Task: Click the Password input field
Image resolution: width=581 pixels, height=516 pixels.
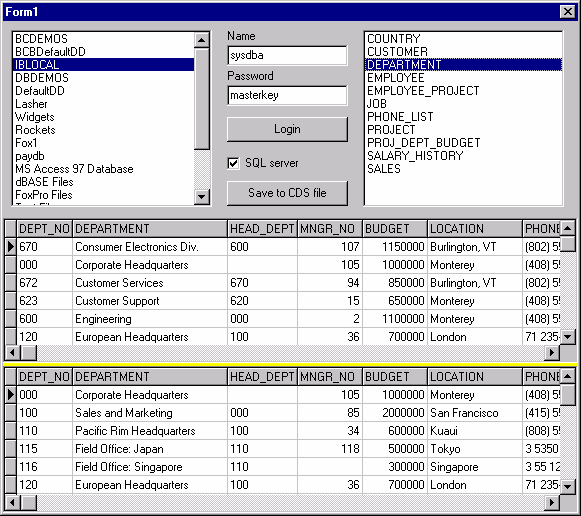Action: tap(287, 96)
